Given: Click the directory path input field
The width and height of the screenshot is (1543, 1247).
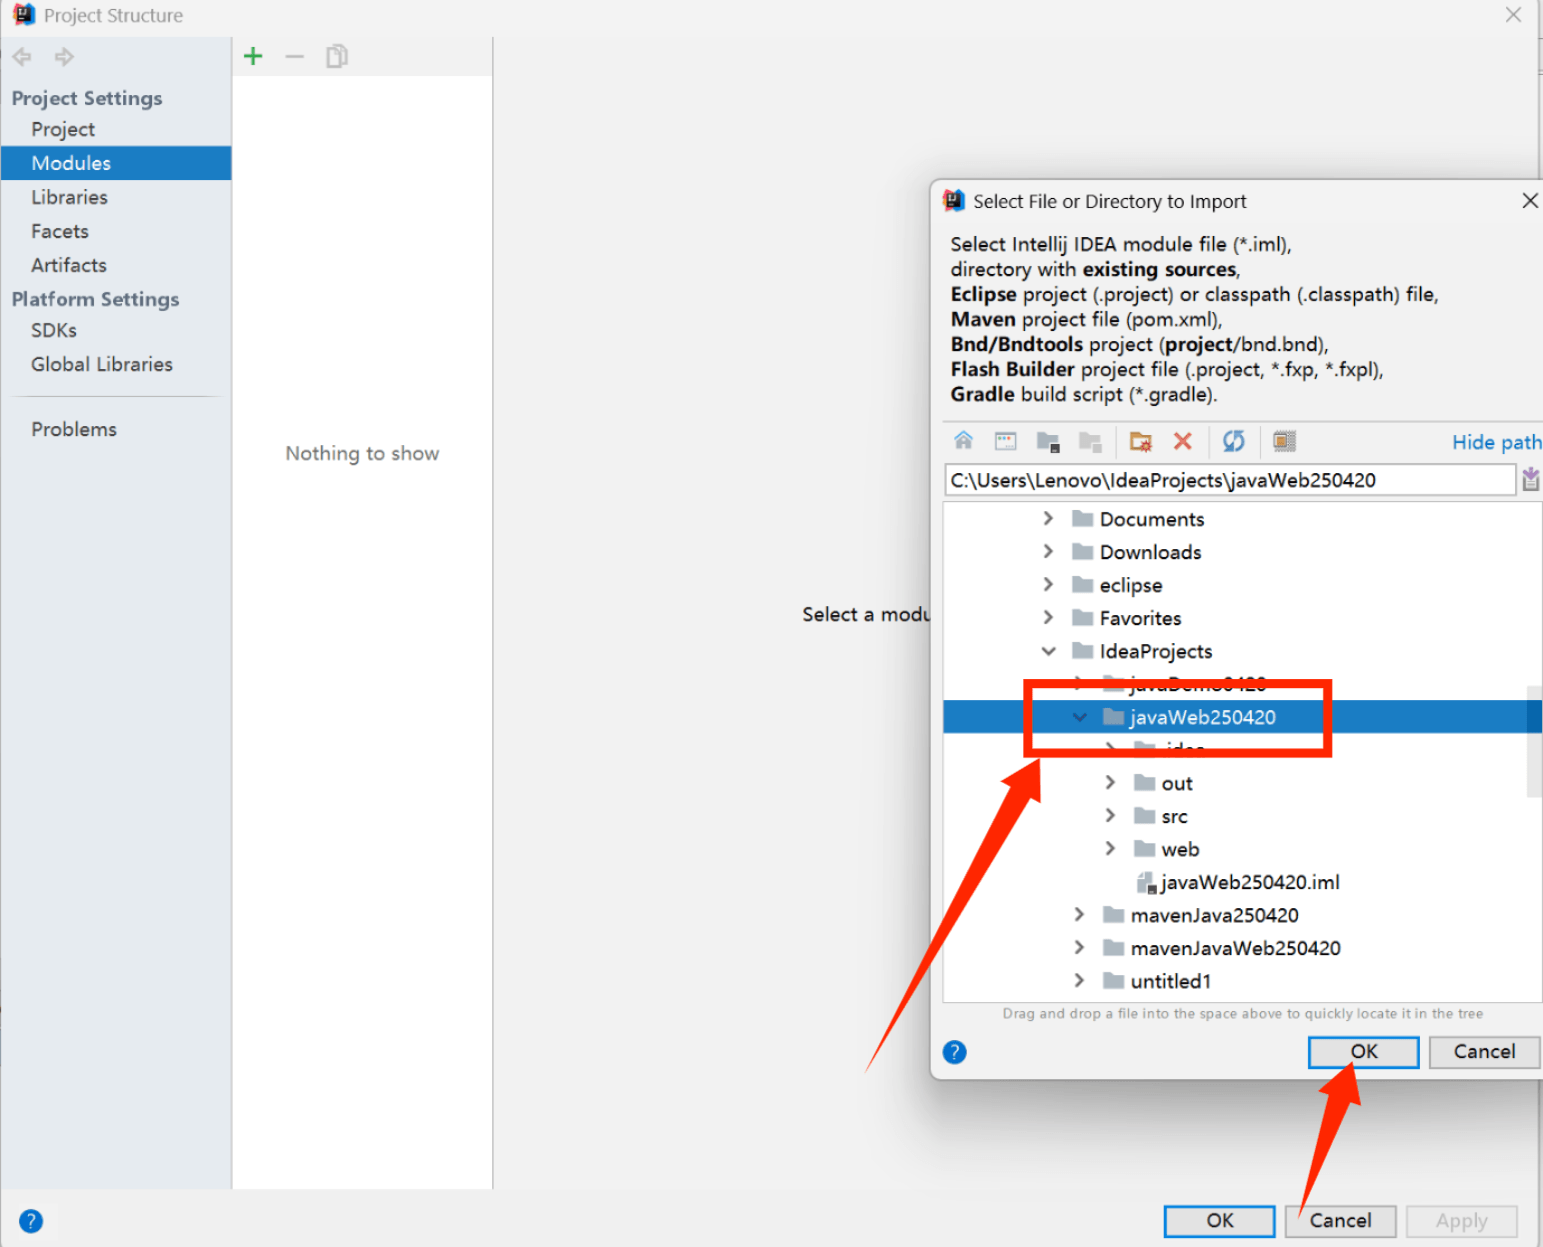Looking at the screenshot, I should point(1230,480).
